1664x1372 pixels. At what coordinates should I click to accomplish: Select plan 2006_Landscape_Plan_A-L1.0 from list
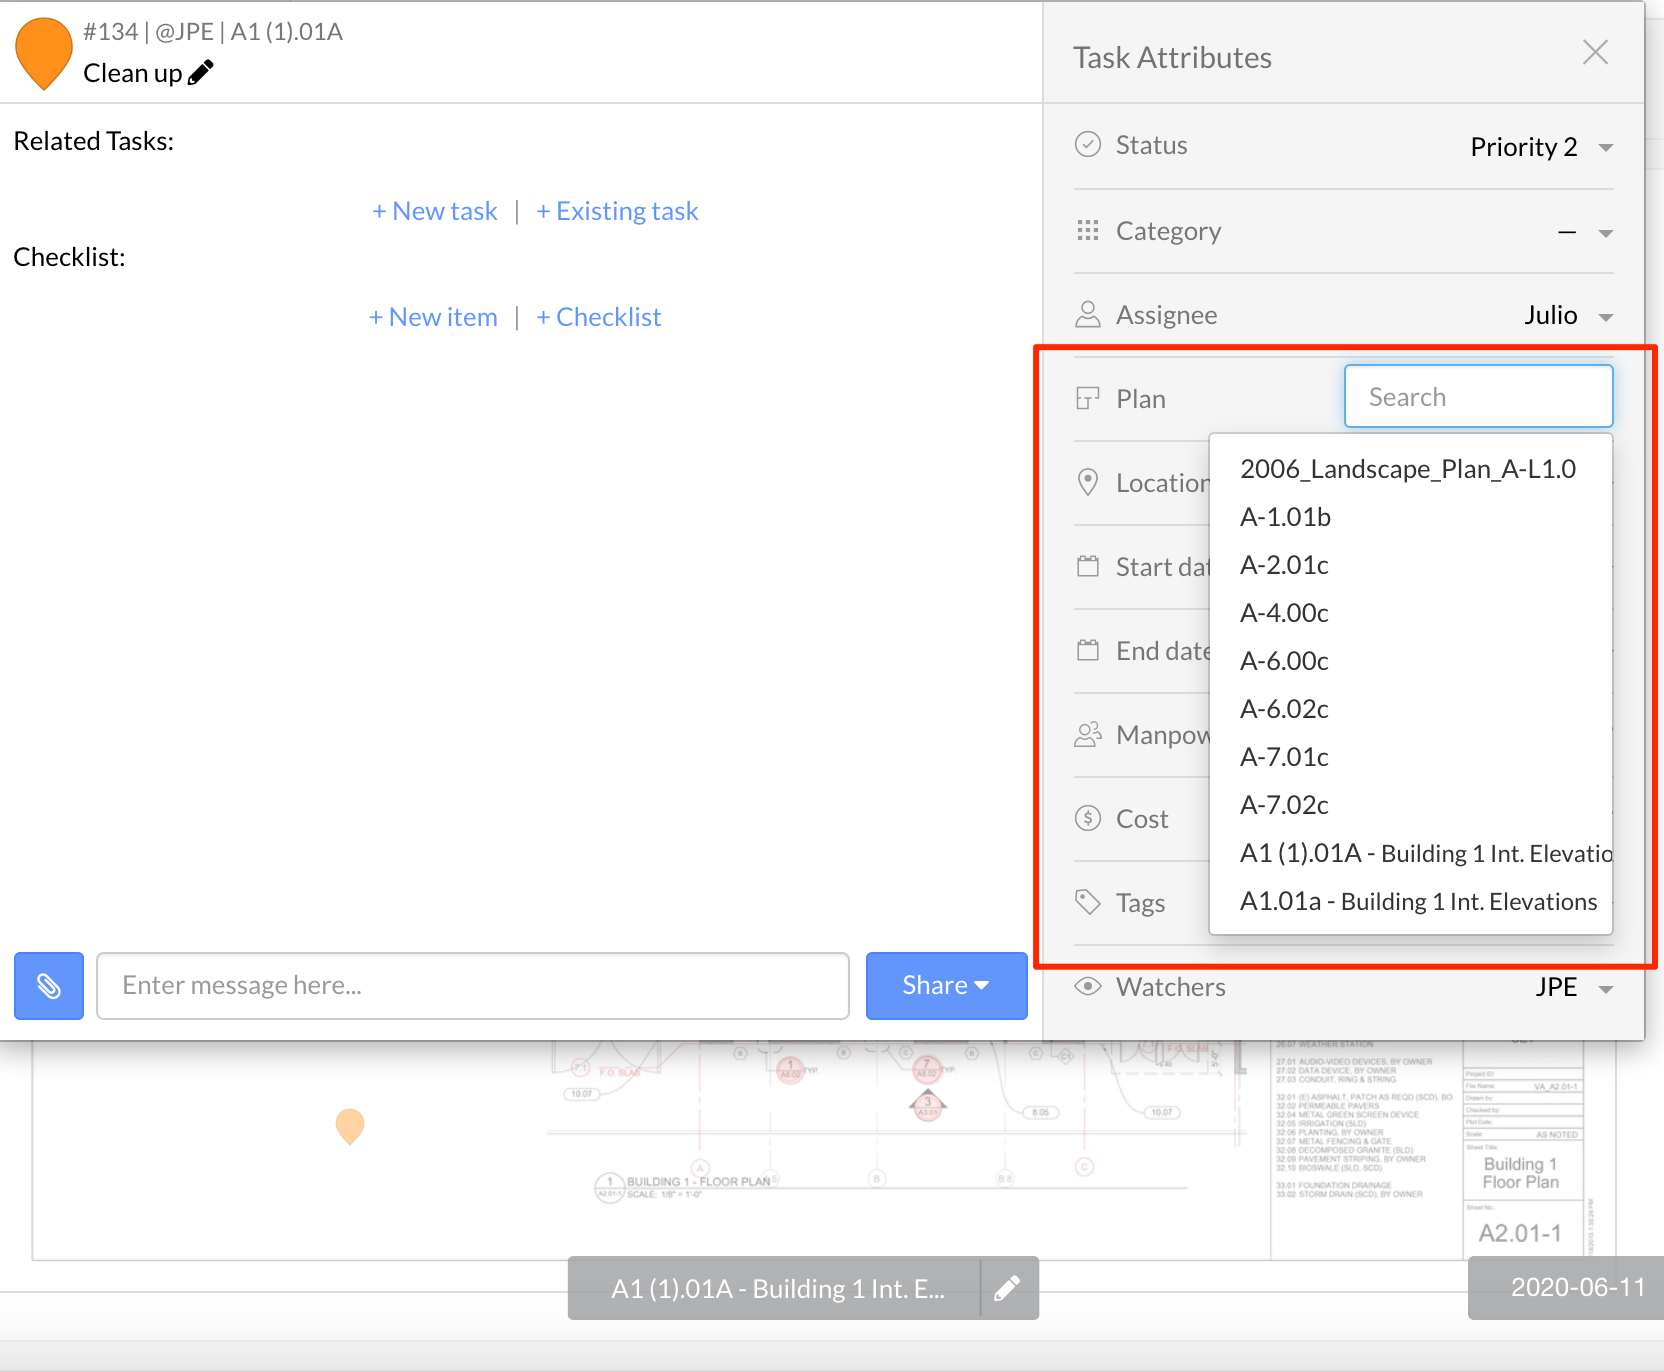(x=1407, y=469)
